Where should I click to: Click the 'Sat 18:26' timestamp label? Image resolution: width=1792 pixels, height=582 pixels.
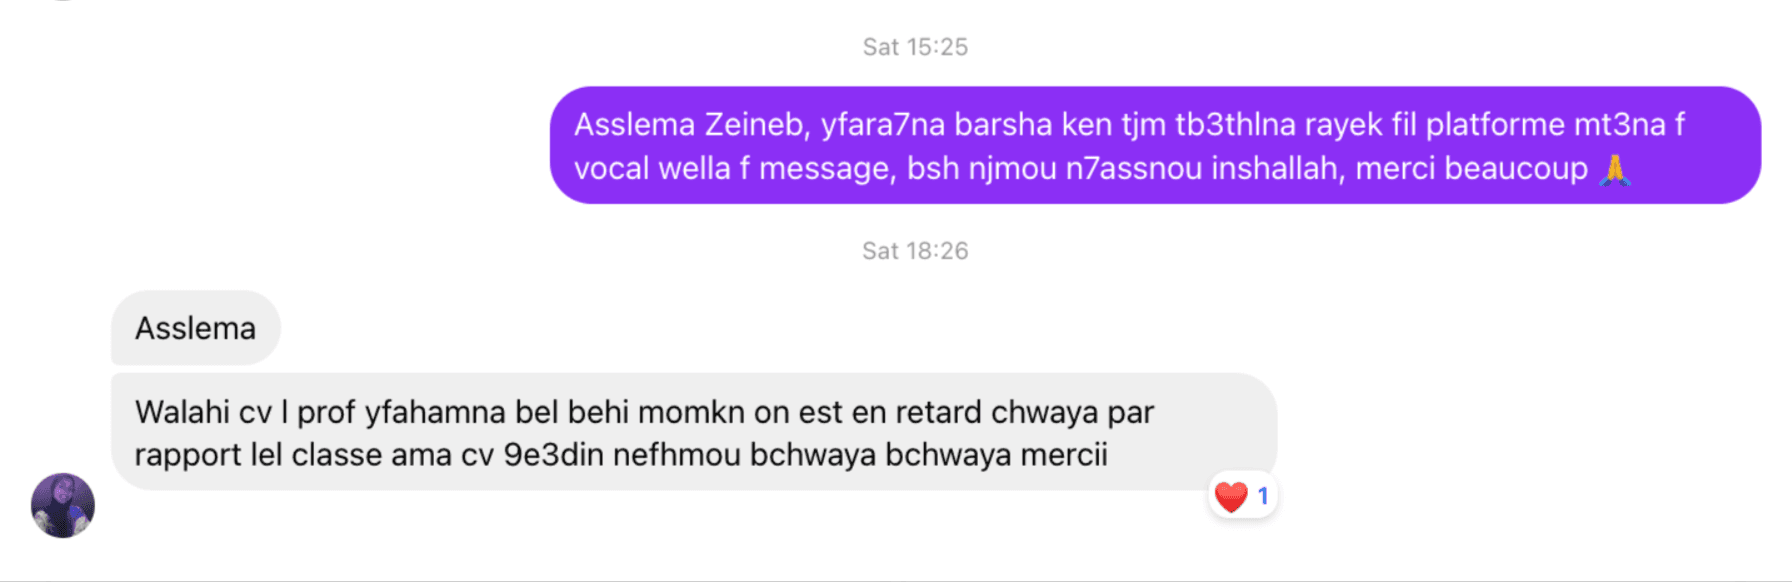tap(913, 250)
